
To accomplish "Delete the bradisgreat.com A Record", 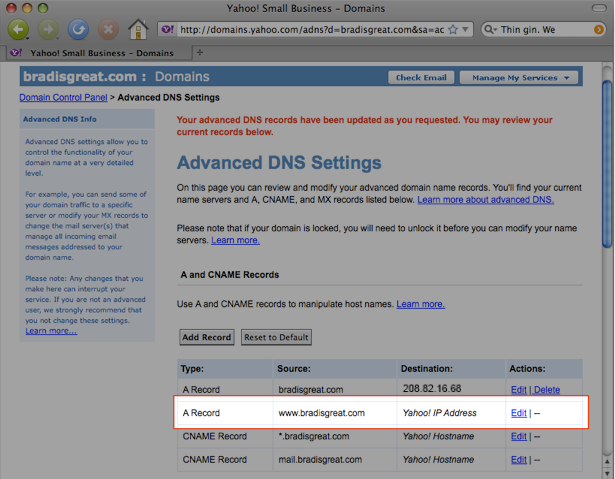I will 547,390.
